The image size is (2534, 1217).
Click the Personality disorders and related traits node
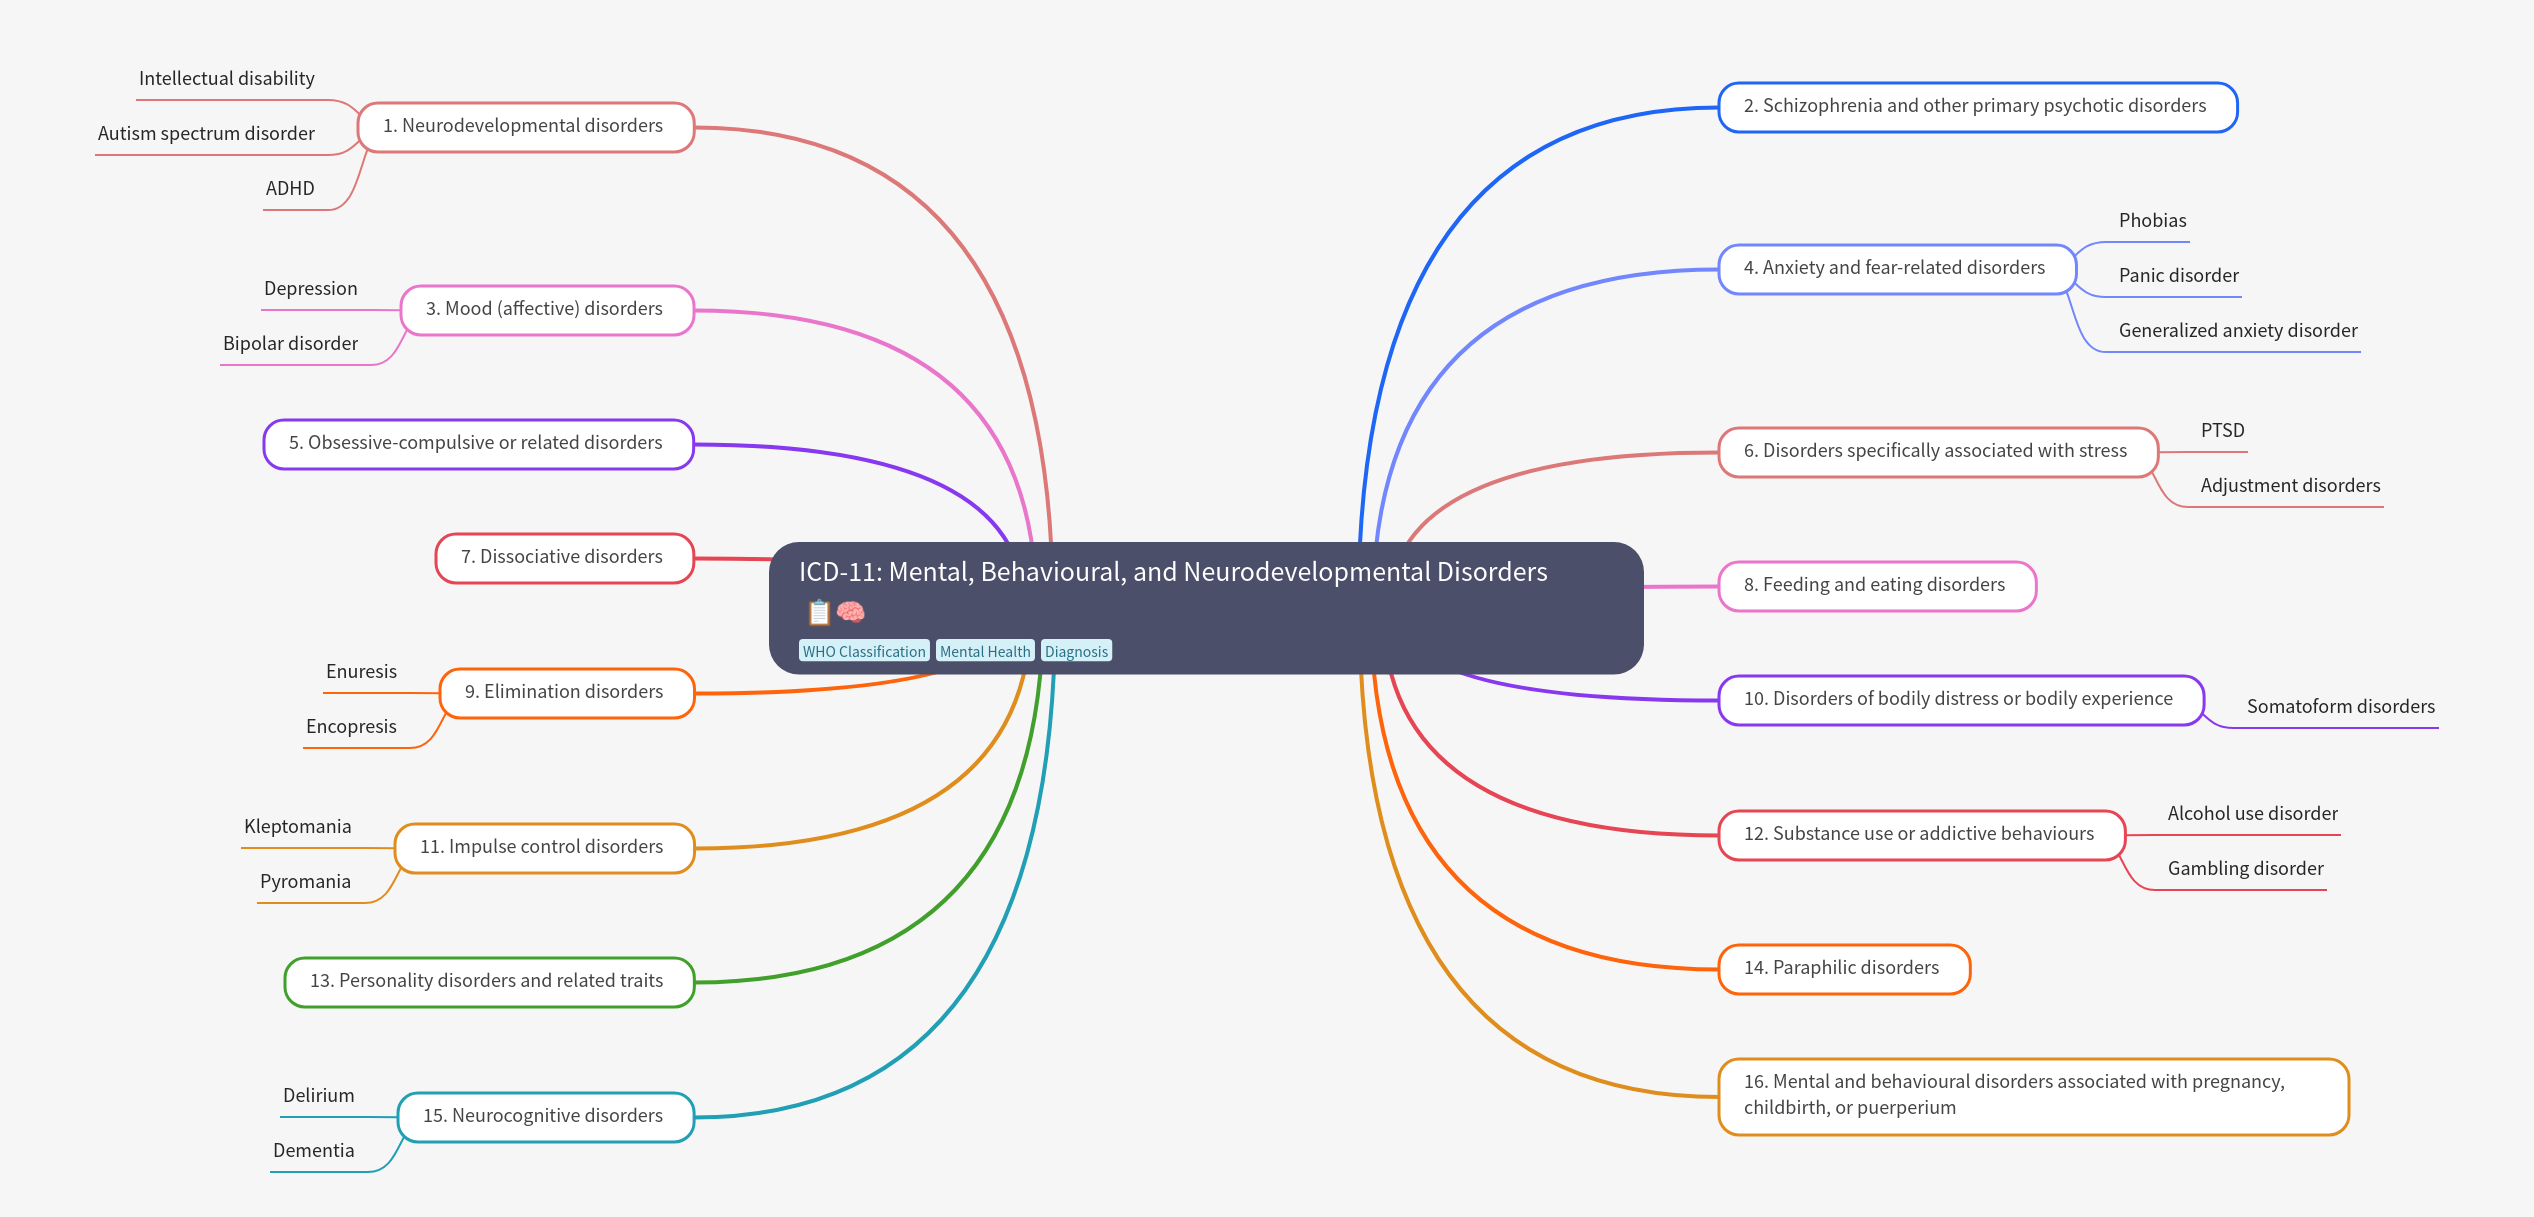click(488, 982)
